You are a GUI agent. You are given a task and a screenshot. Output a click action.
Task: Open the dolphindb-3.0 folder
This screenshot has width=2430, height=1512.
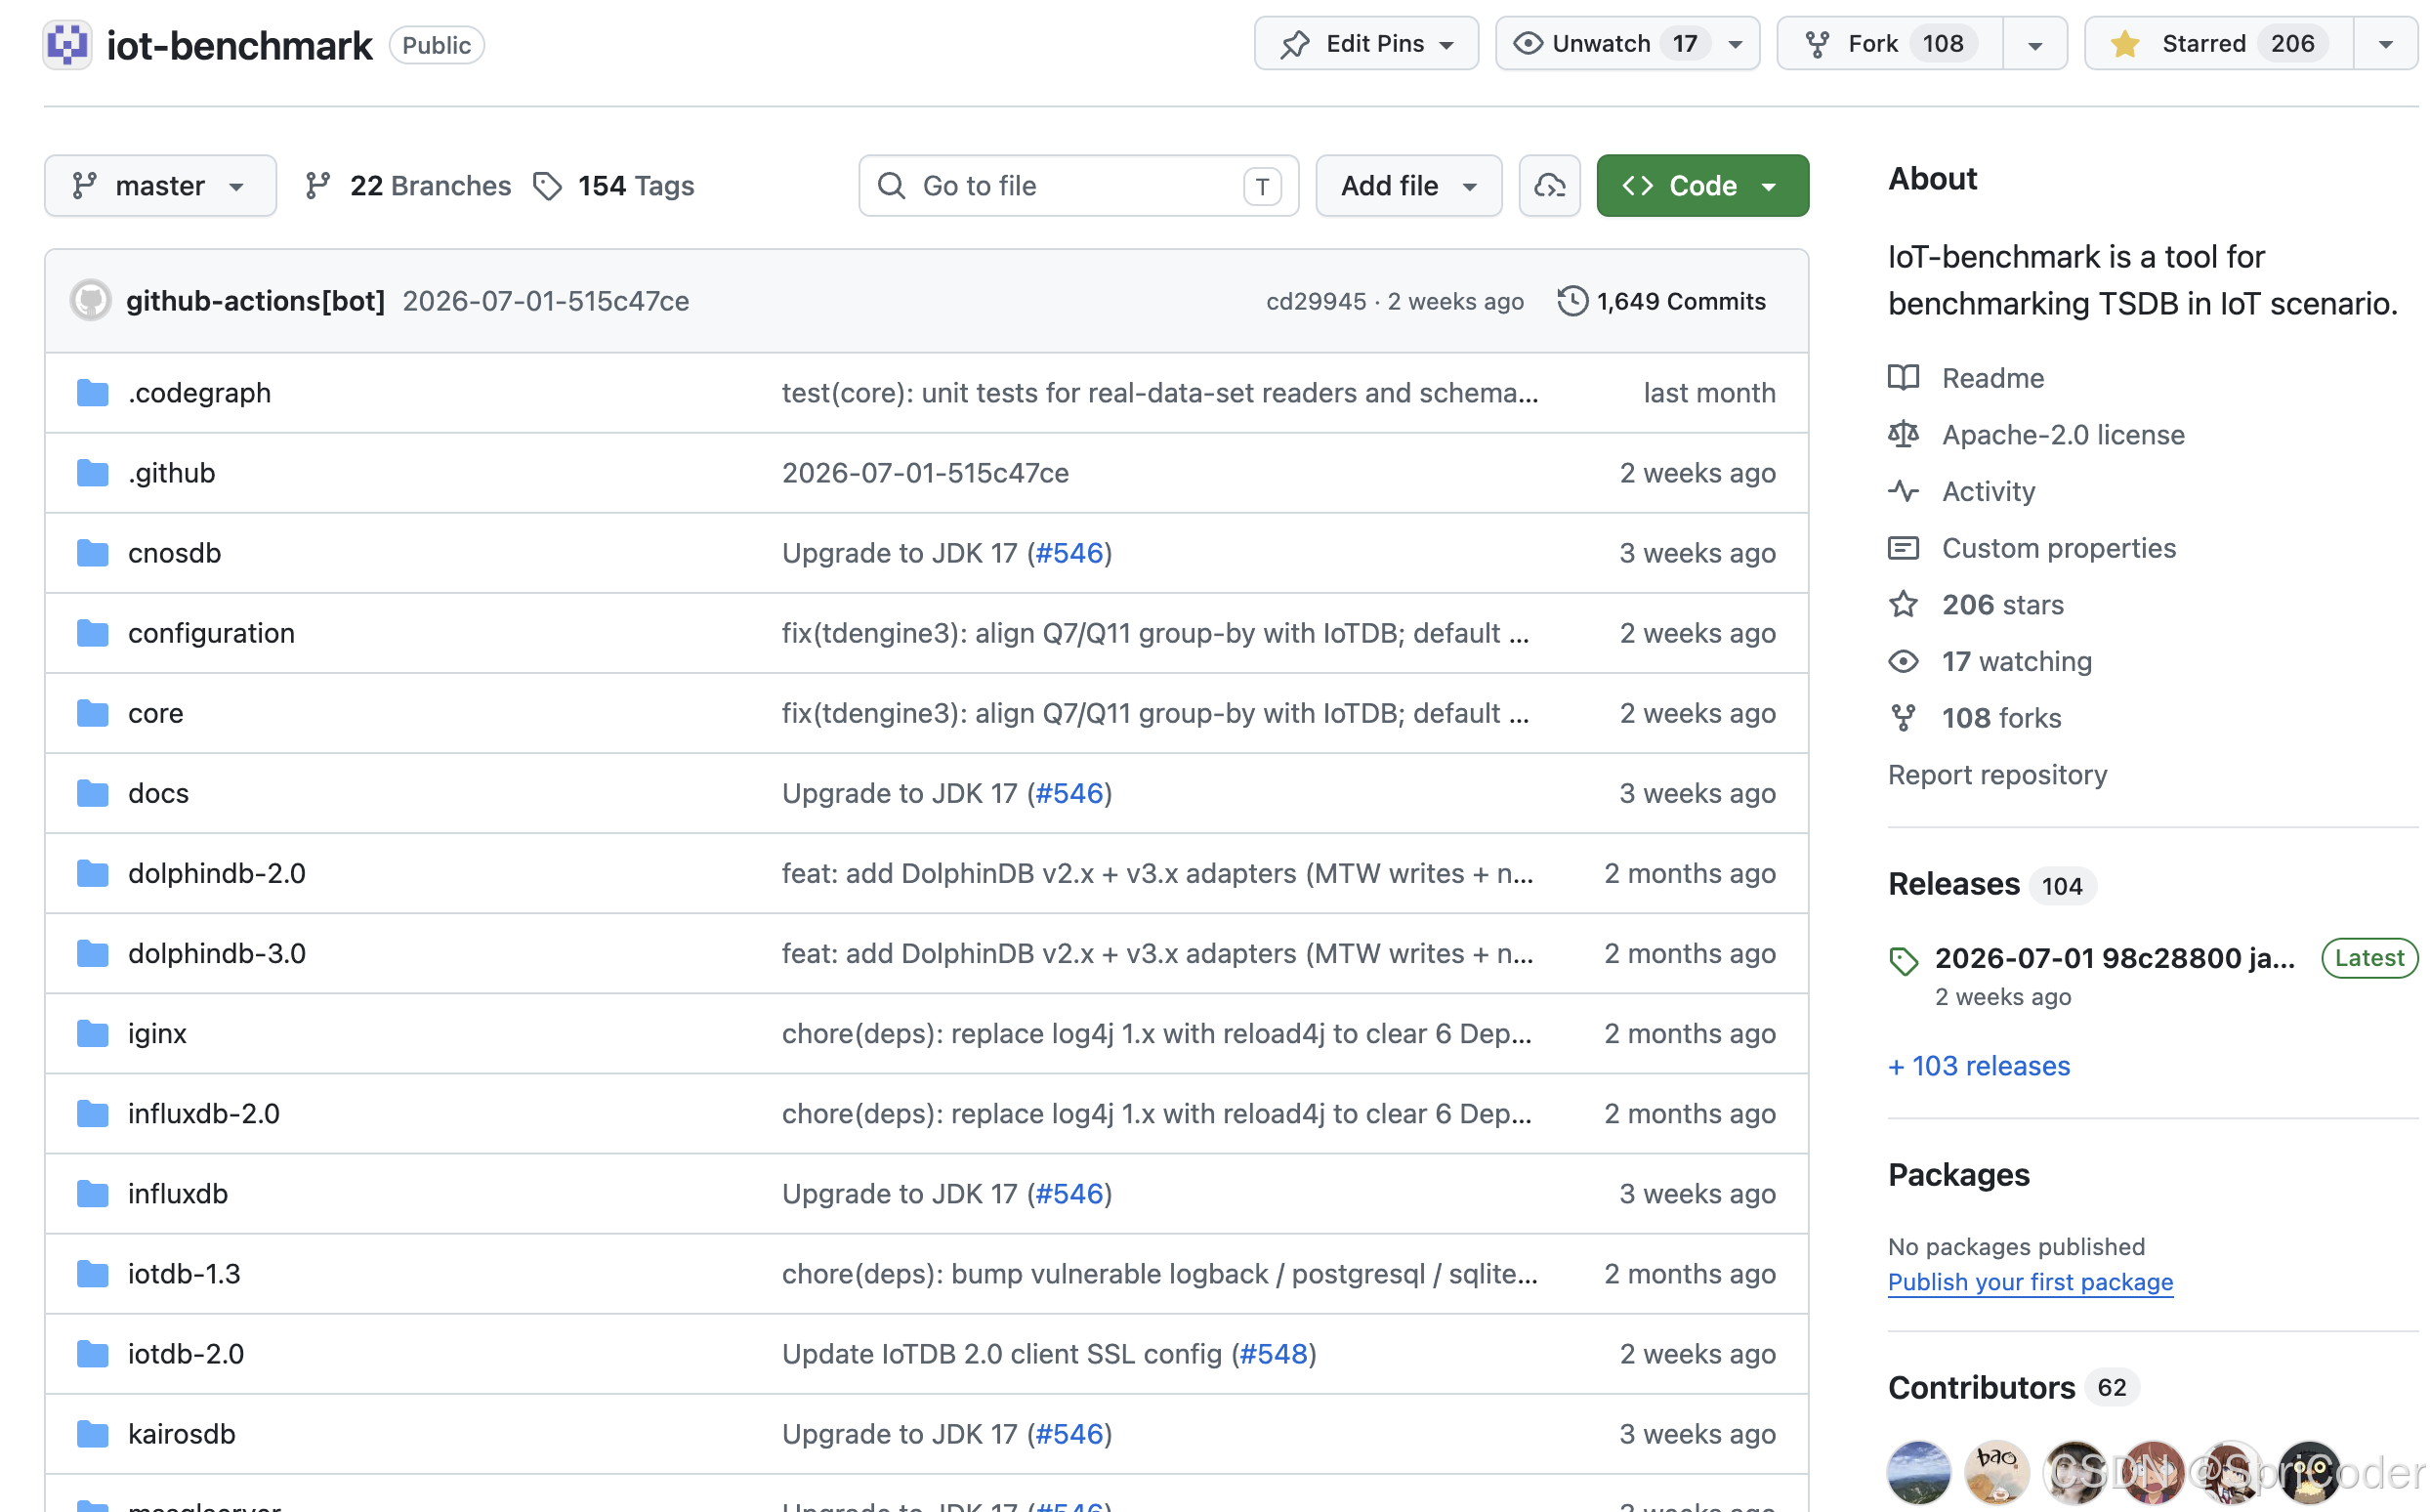tap(217, 955)
